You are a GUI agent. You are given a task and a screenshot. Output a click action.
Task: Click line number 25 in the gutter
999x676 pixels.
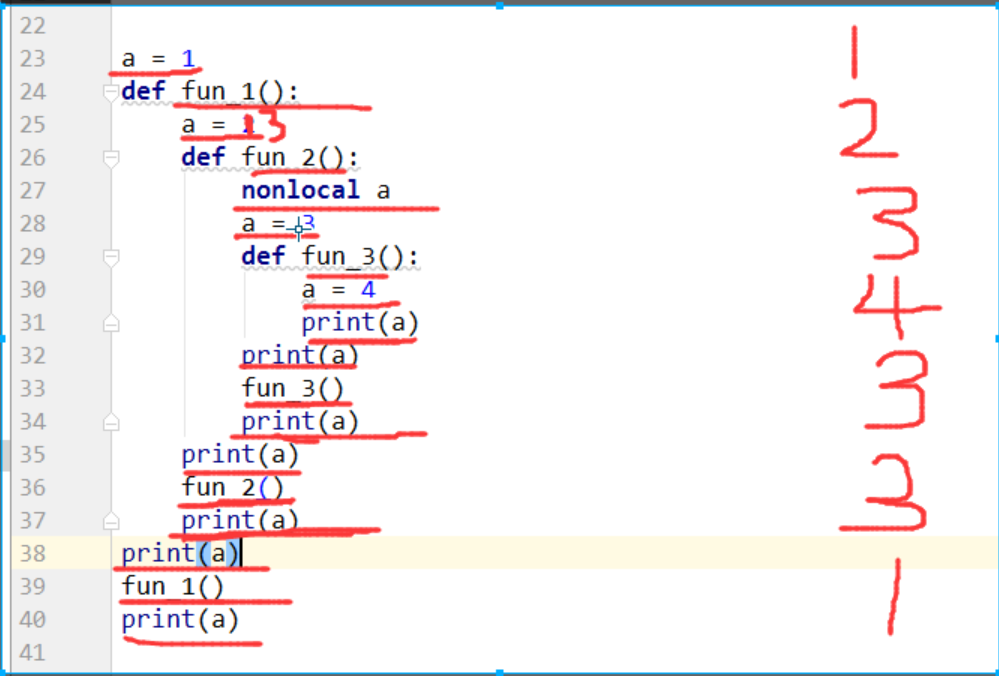tap(32, 126)
